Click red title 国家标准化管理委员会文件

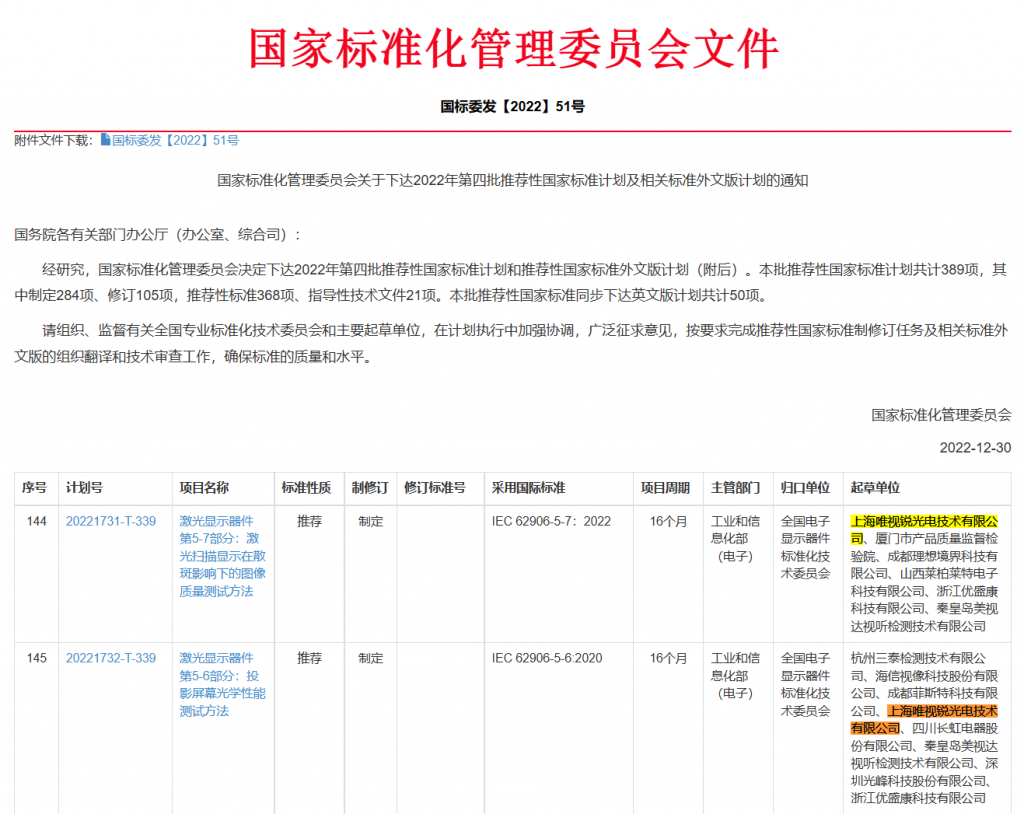tap(513, 48)
